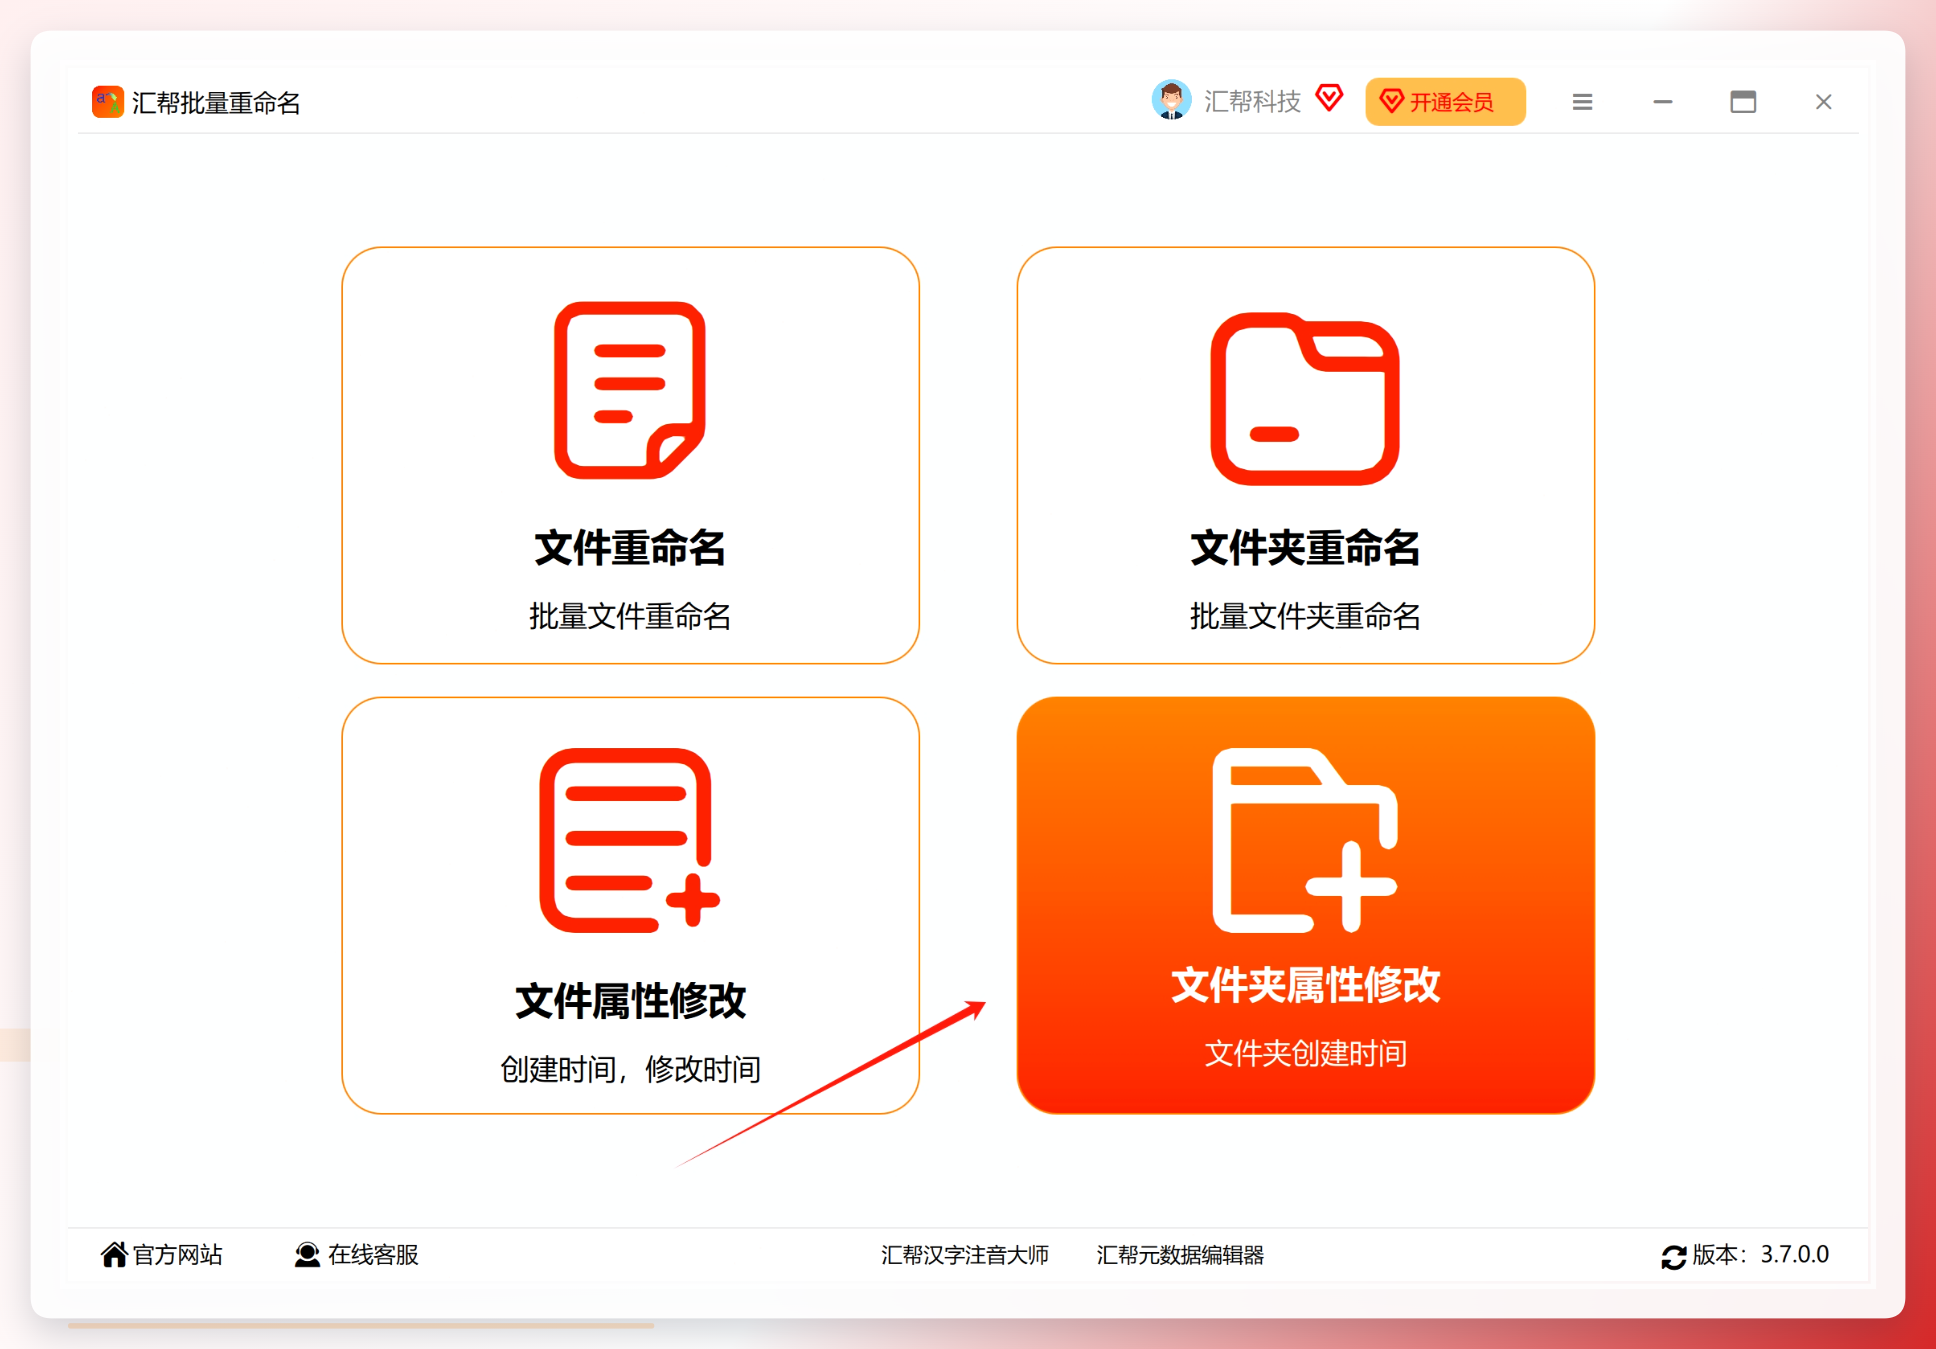This screenshot has width=1936, height=1349.
Task: Click the white folder-plus icon in 文件夹属性修改
Action: click(1305, 840)
